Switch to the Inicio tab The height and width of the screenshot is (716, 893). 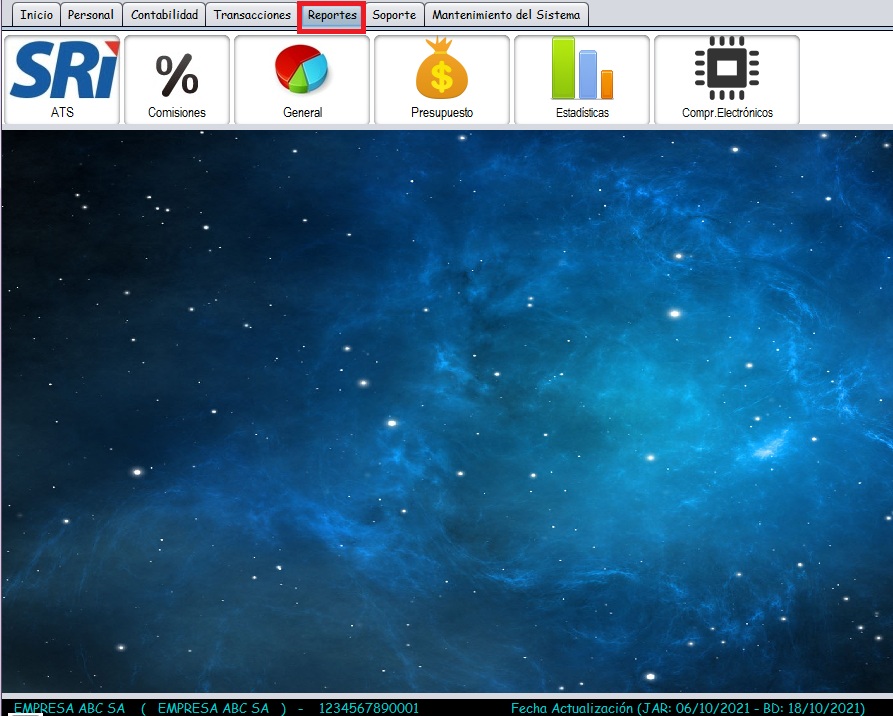pos(36,15)
